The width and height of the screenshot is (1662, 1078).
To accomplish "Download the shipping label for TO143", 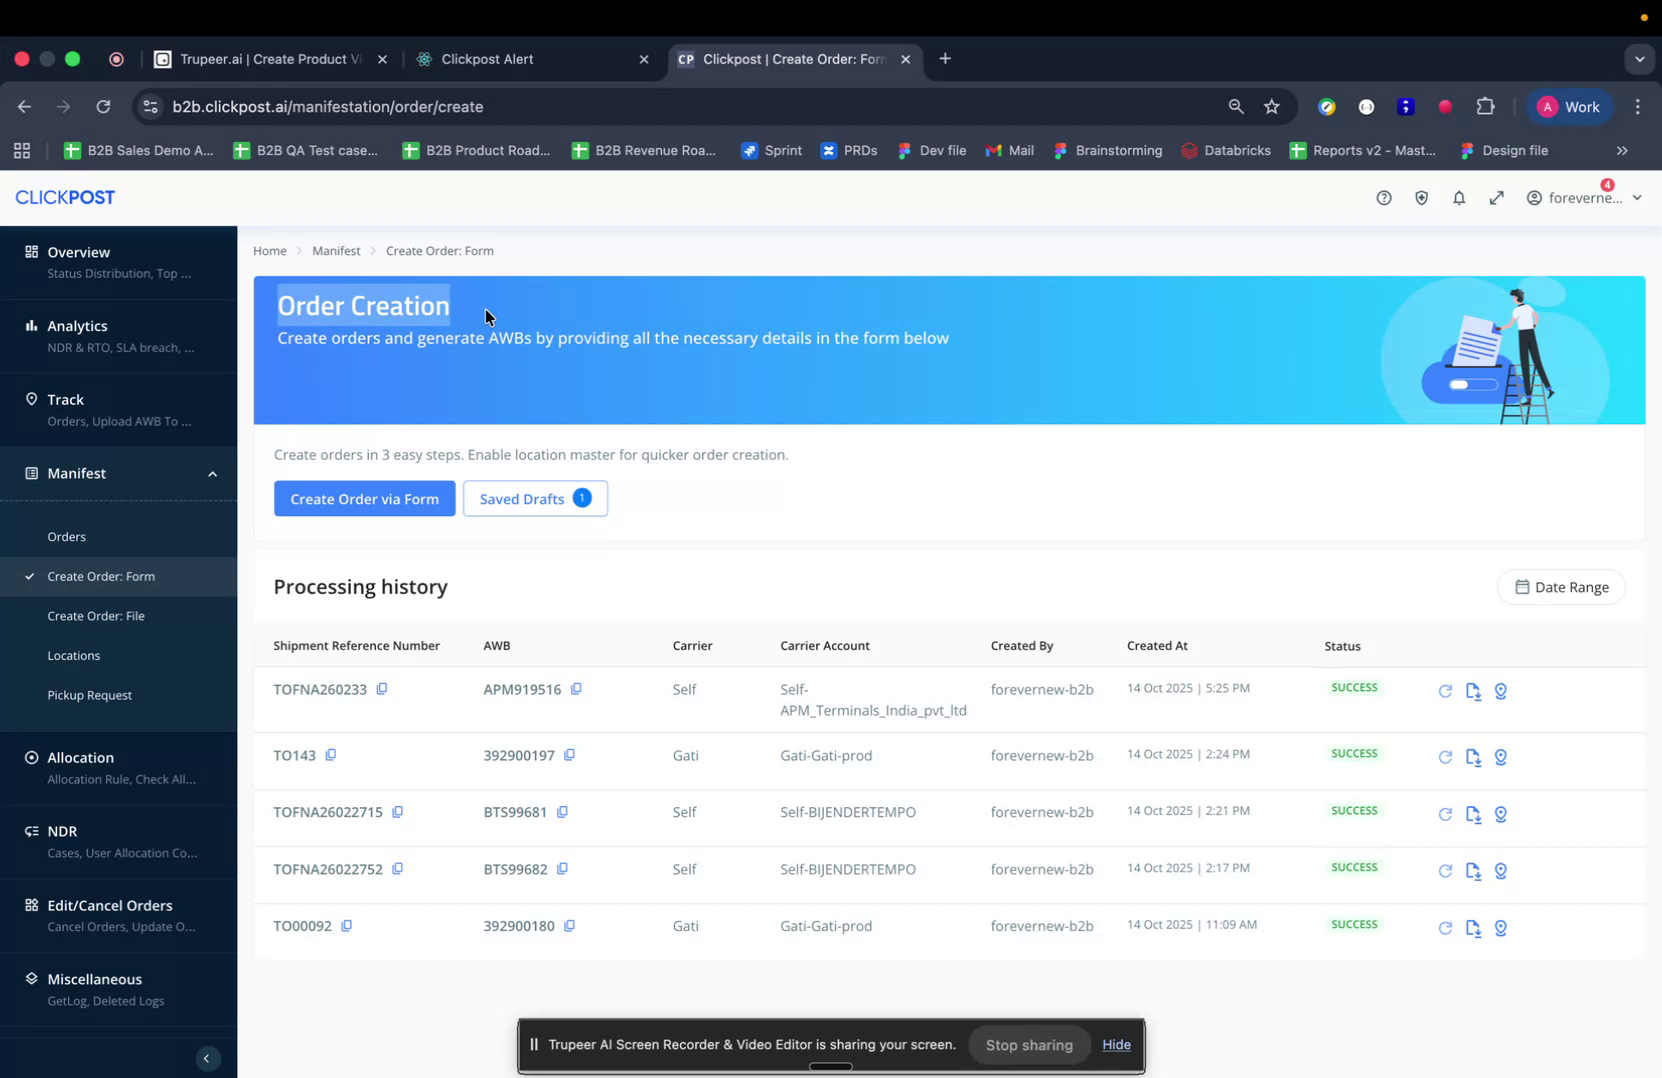I will coord(1473,757).
